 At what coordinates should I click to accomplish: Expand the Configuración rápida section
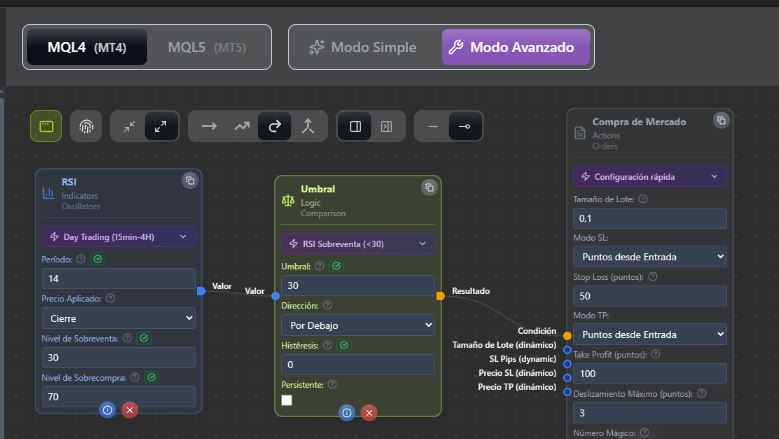pos(649,177)
